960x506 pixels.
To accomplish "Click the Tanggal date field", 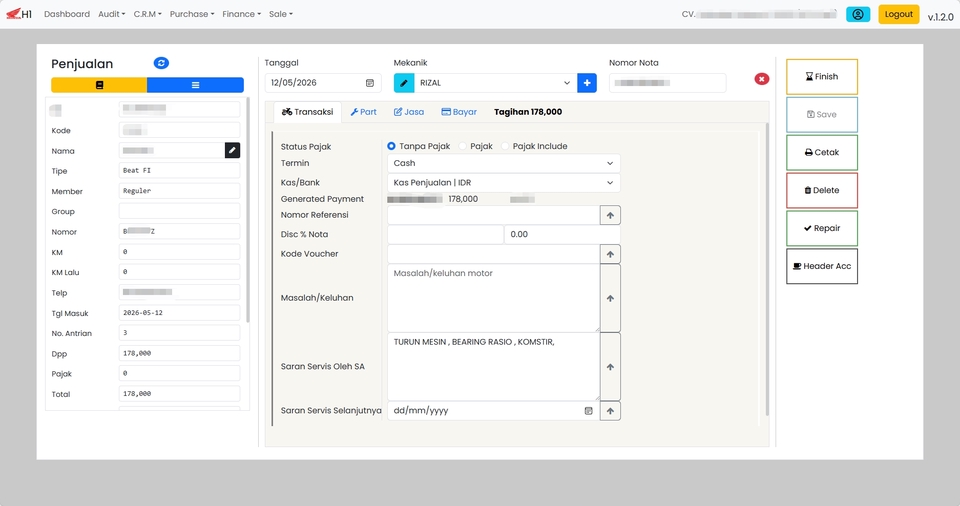I will click(x=323, y=83).
